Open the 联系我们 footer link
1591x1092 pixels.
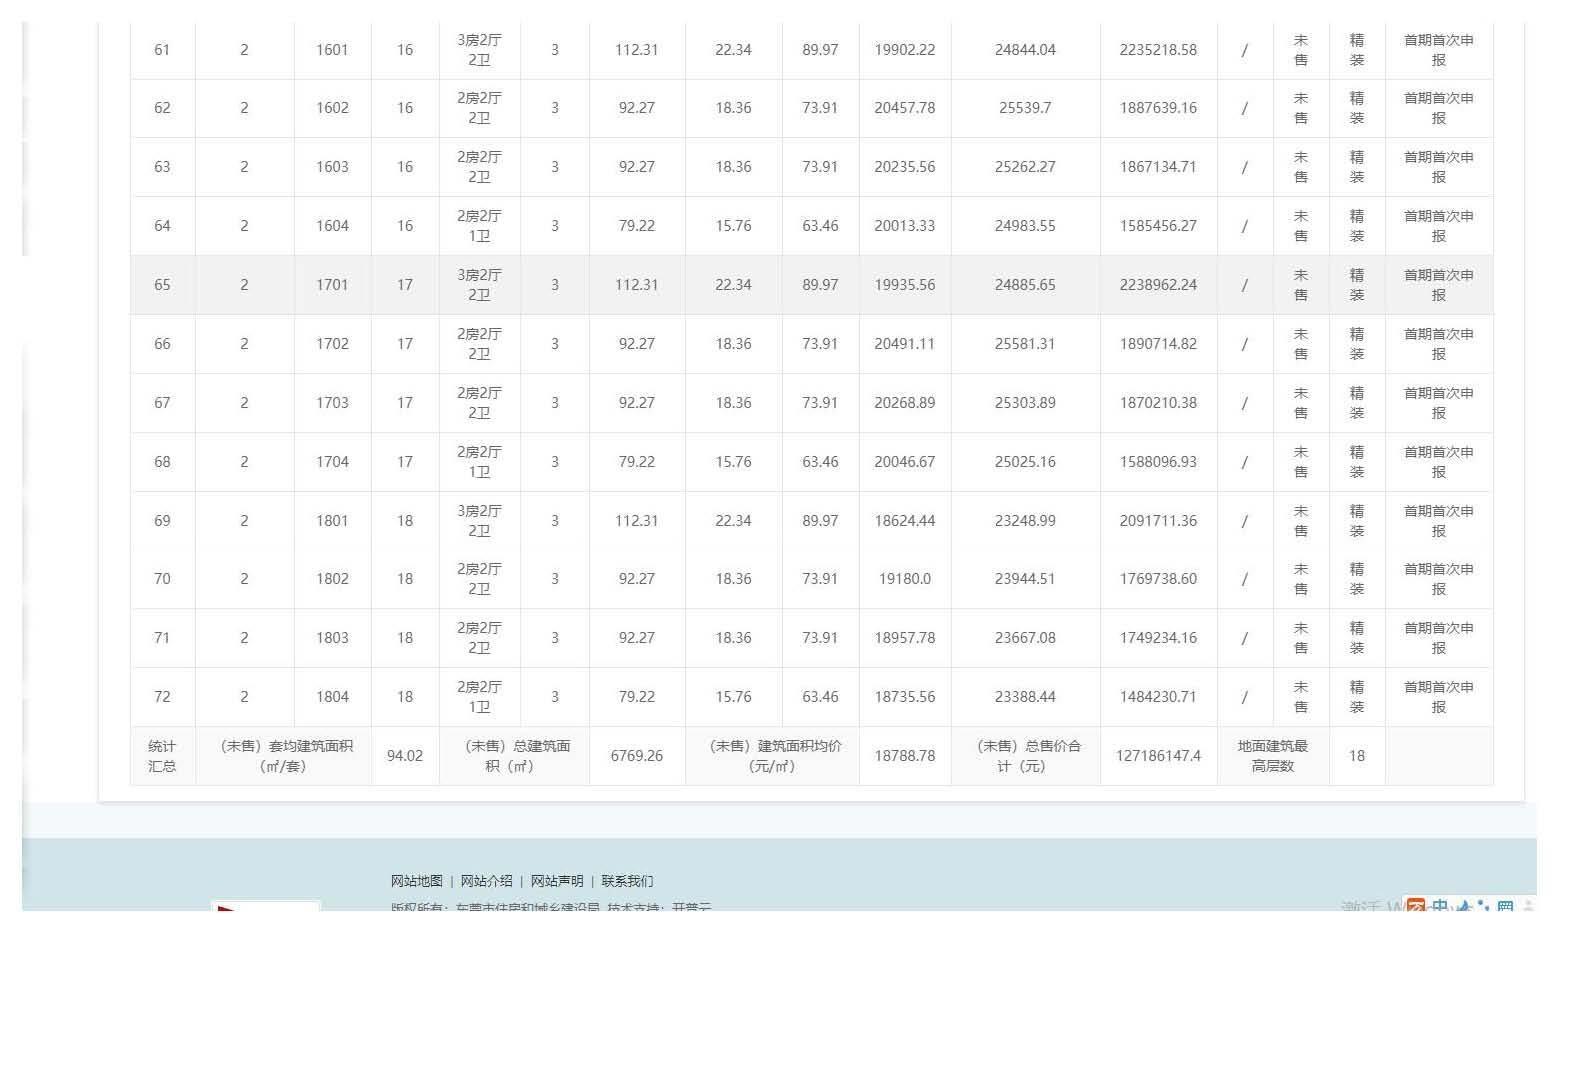click(x=627, y=881)
